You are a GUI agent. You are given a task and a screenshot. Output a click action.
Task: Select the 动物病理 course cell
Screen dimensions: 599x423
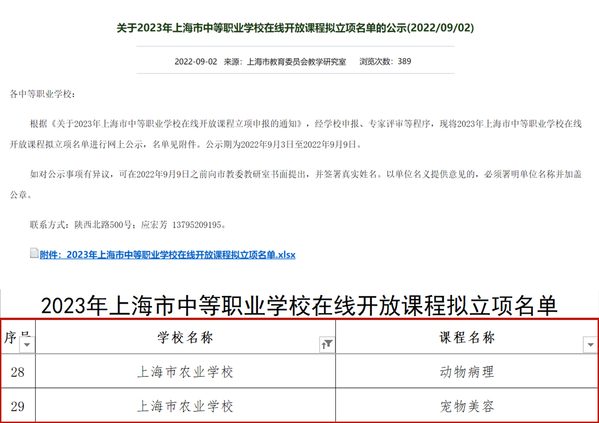point(467,371)
